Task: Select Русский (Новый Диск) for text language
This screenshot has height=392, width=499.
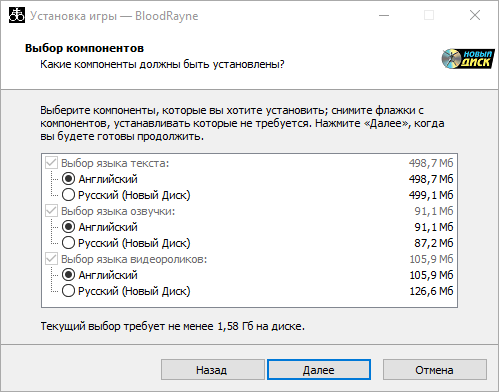Action: point(68,195)
